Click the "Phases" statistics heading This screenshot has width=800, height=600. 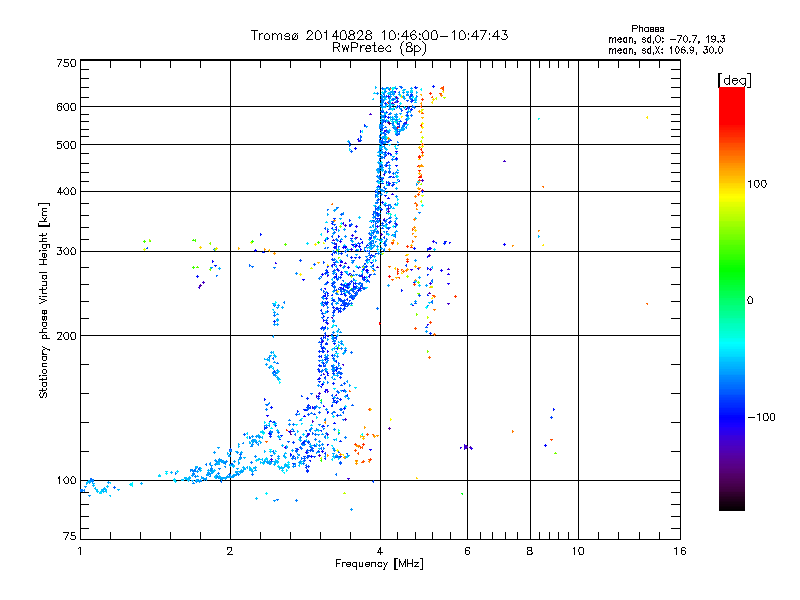pyautogui.click(x=647, y=29)
